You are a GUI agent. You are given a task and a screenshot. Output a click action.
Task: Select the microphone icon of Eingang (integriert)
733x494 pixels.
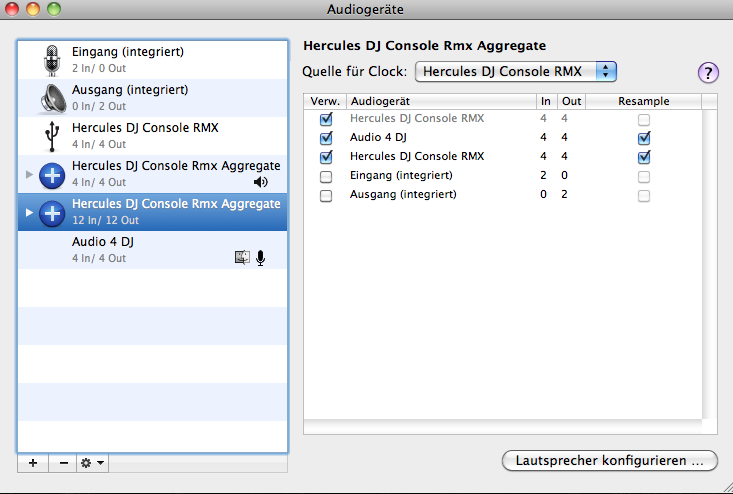click(52, 60)
